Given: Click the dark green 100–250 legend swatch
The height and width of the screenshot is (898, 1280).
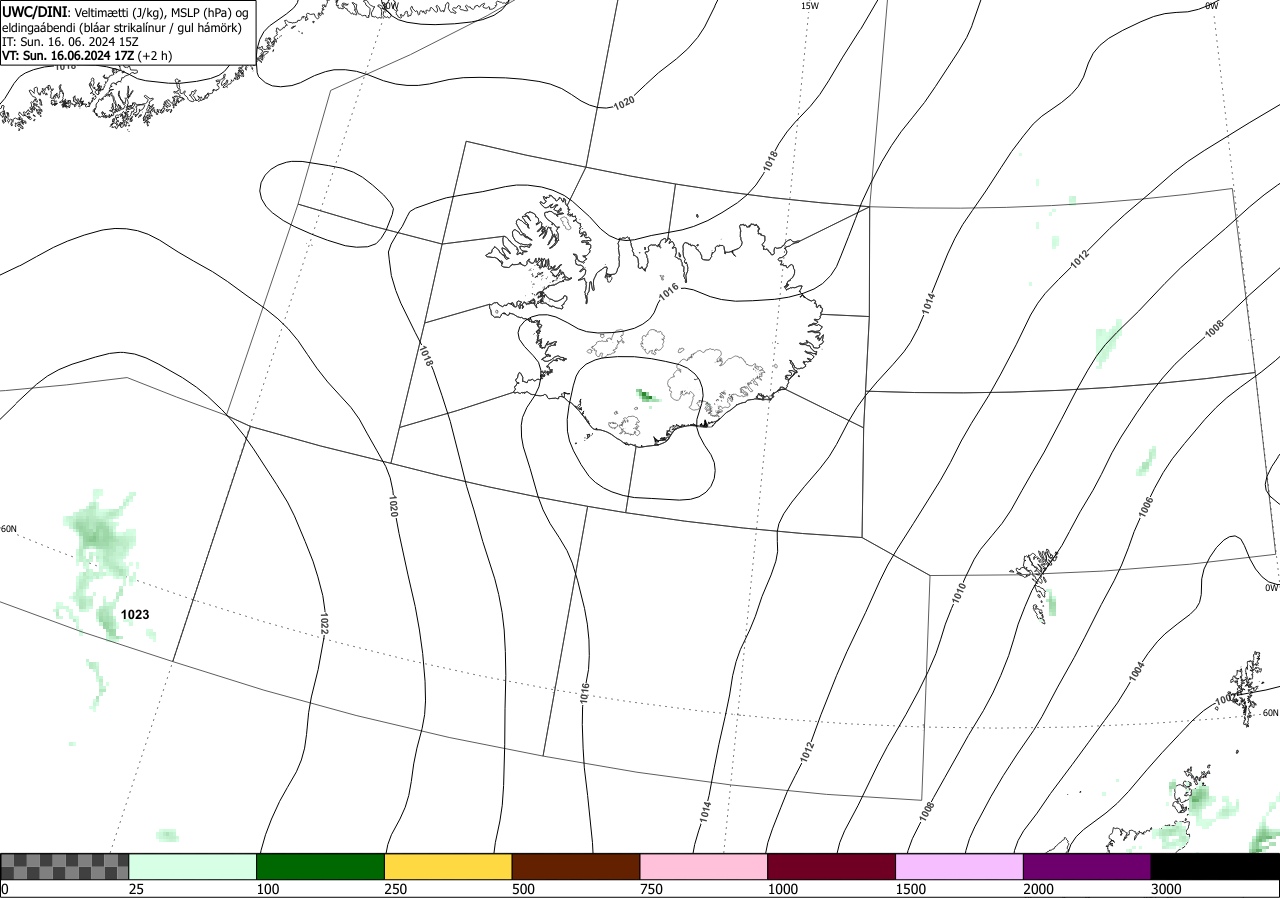Looking at the screenshot, I should 321,866.
